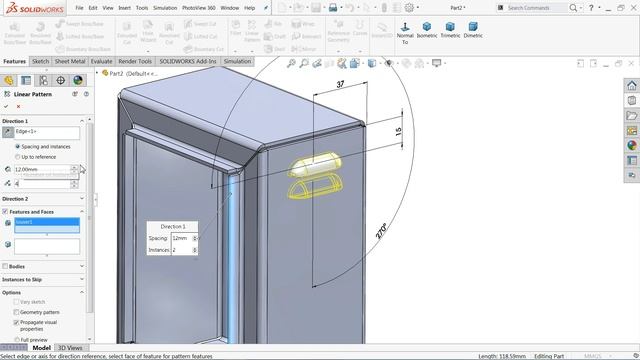Cancel Linear Pattern with red X

click(18, 107)
